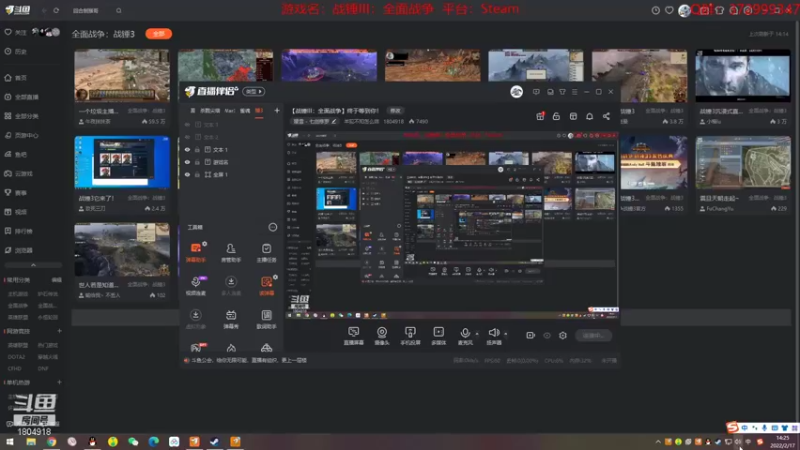Open the 直播伴侣 hamburger menu
800x450 pixels.
point(574,92)
